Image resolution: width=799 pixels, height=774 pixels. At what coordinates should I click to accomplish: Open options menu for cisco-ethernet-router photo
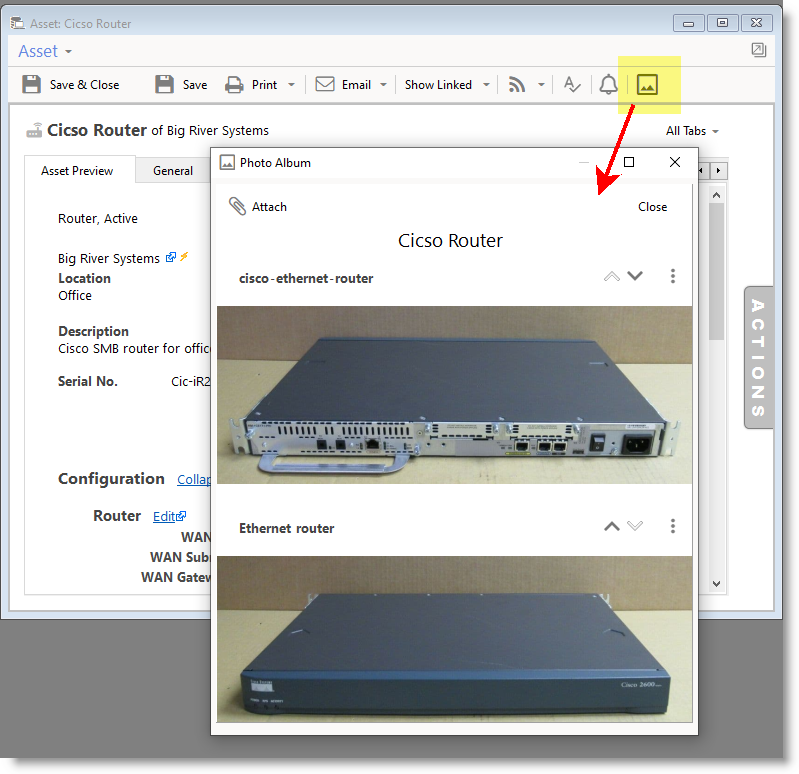point(673,277)
